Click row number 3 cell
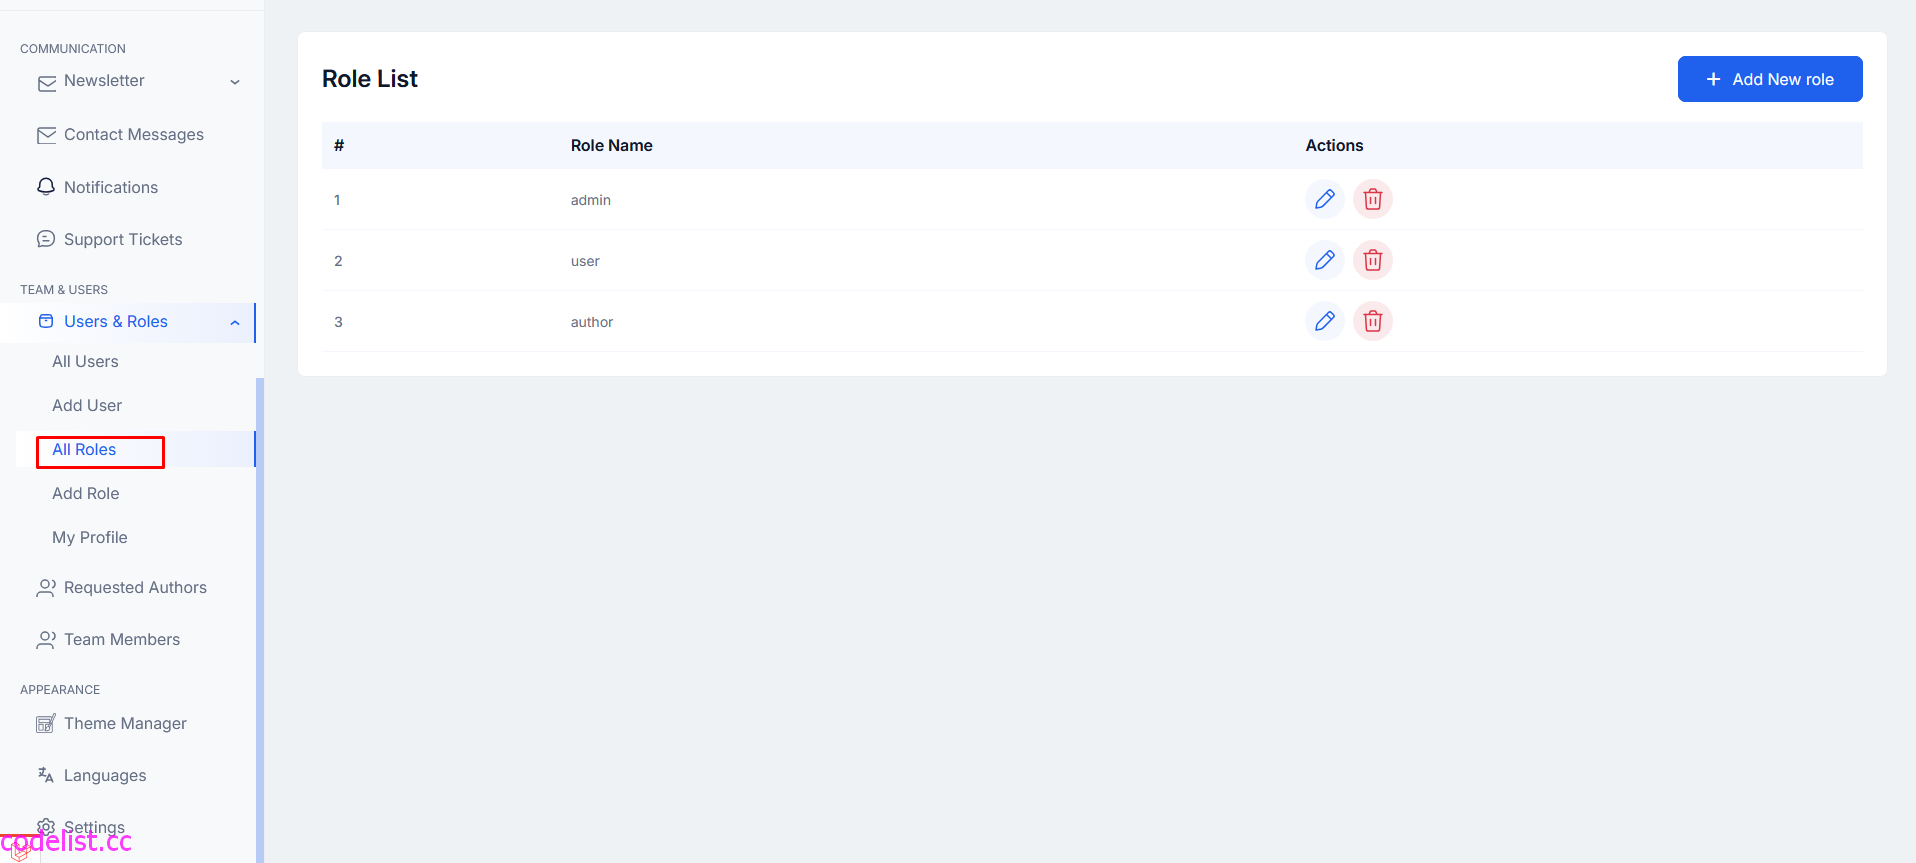Viewport: 1916px width, 863px height. pos(338,322)
